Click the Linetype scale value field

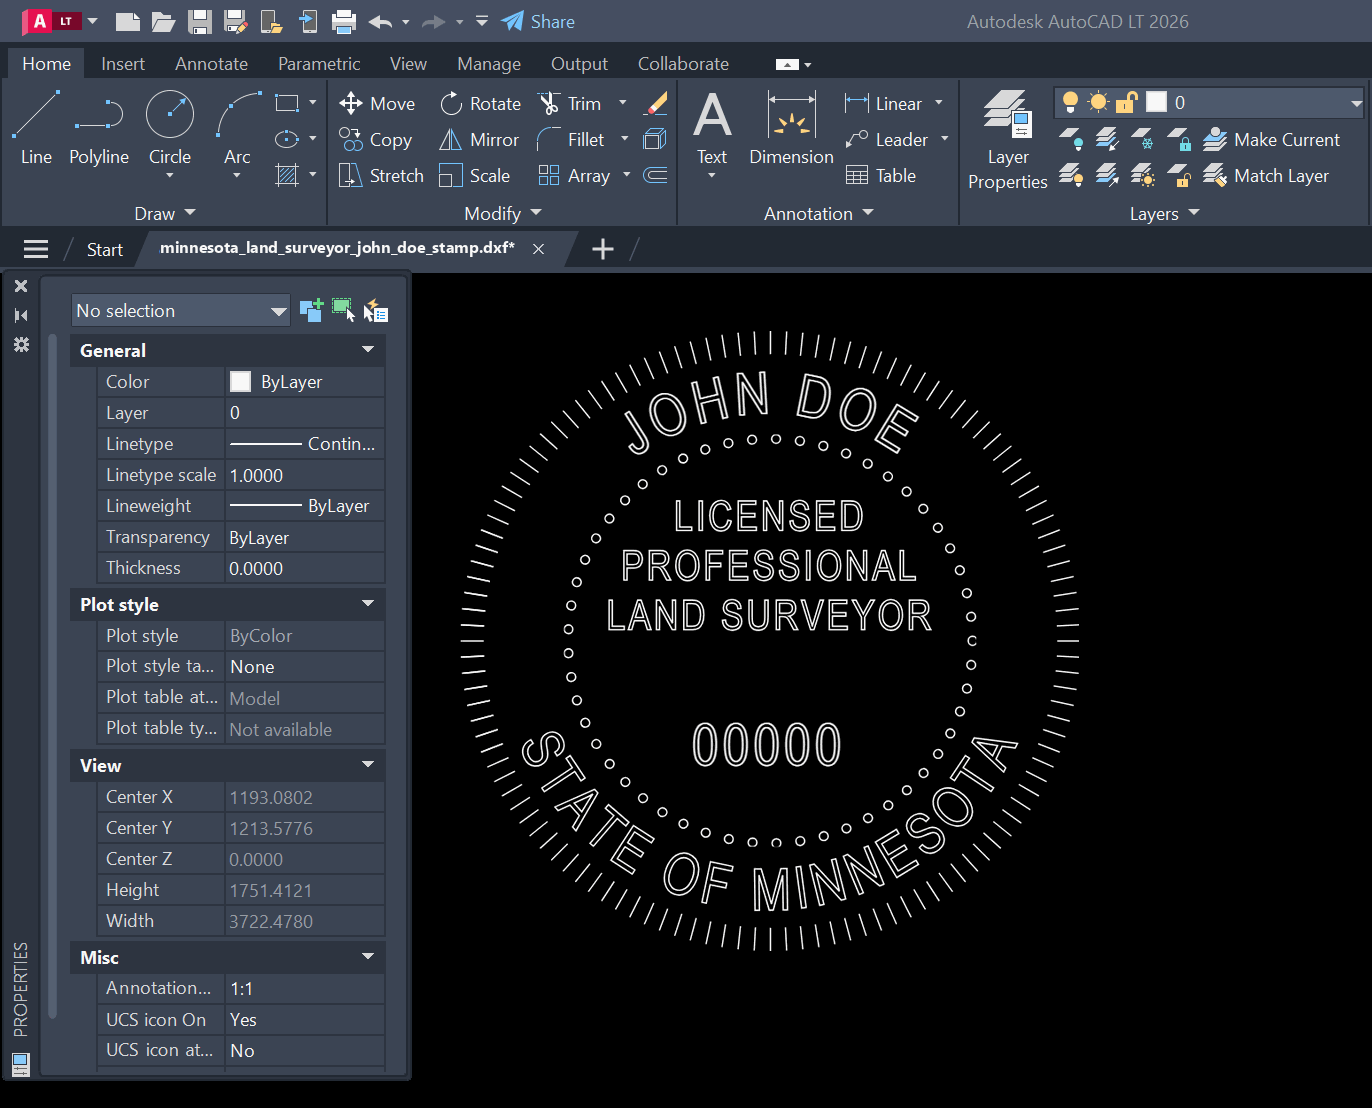304,476
